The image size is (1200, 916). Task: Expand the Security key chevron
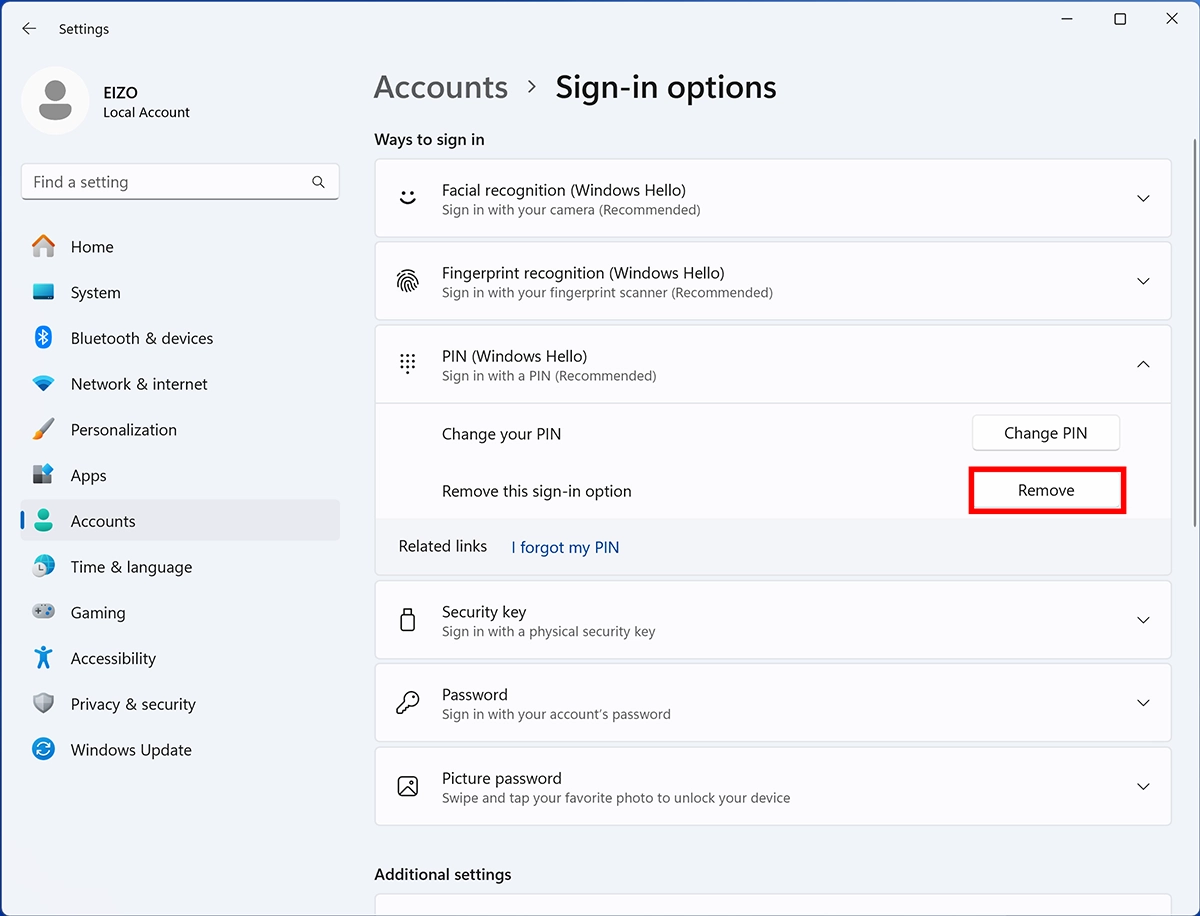(x=1143, y=621)
